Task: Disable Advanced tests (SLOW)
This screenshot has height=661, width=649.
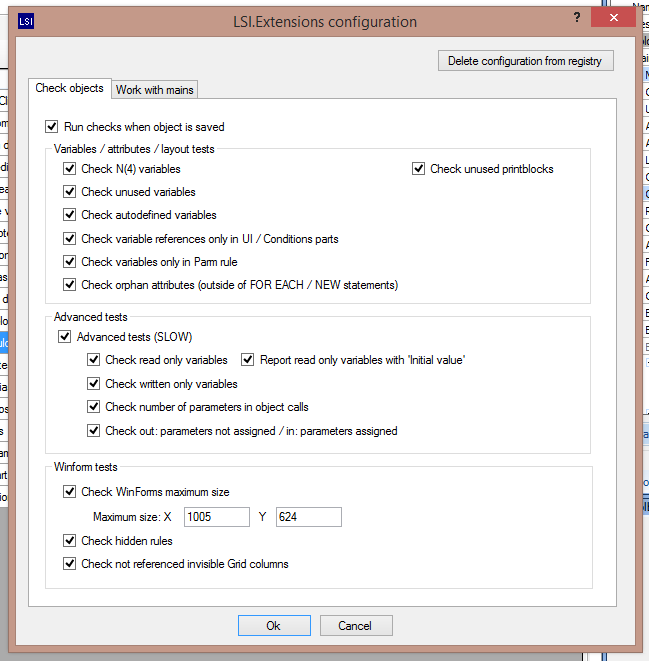Action: tap(64, 337)
